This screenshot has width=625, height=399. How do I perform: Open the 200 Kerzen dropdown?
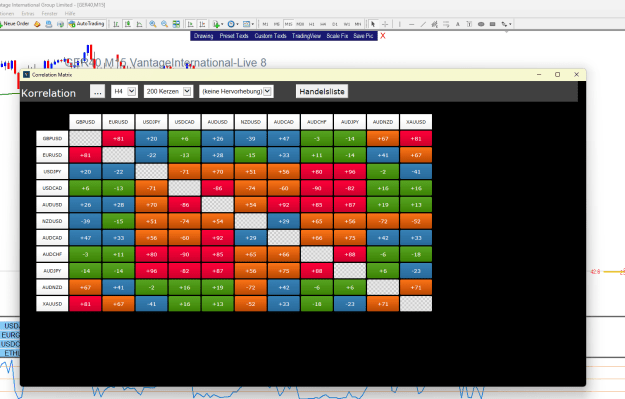point(168,92)
